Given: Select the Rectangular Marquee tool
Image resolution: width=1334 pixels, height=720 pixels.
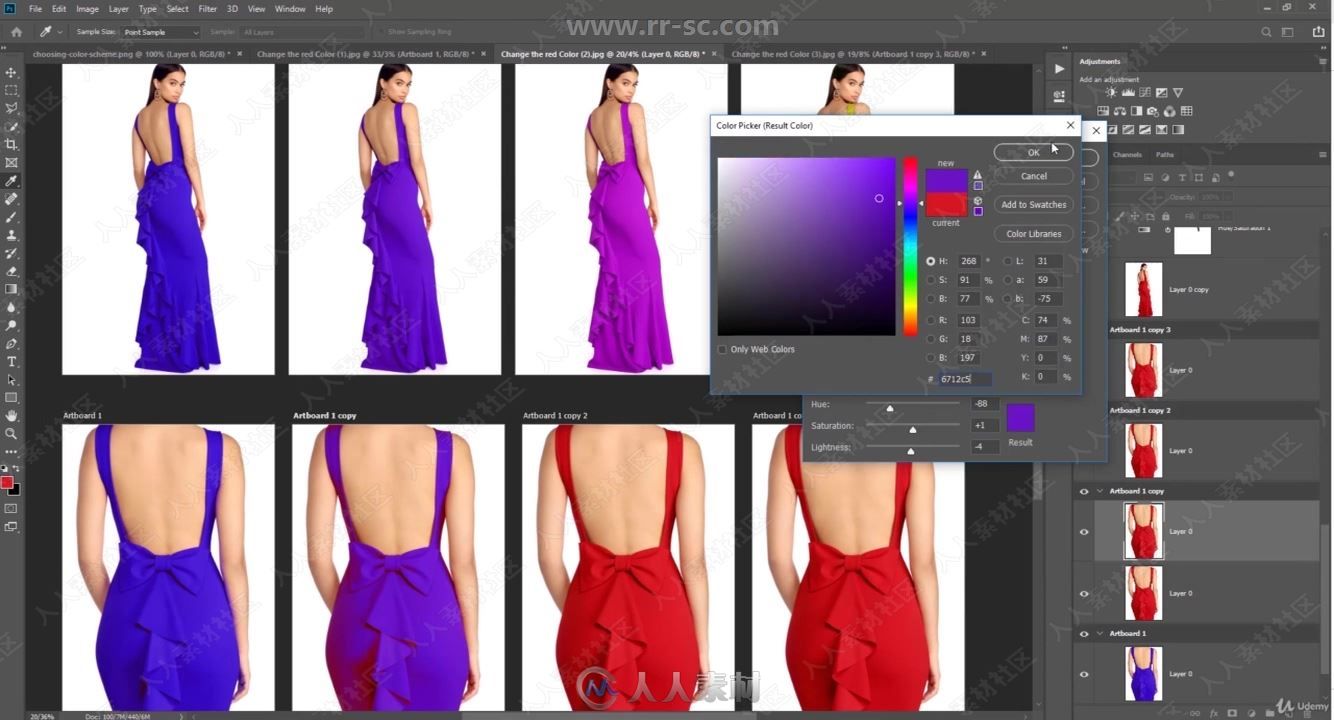Looking at the screenshot, I should click(x=11, y=91).
